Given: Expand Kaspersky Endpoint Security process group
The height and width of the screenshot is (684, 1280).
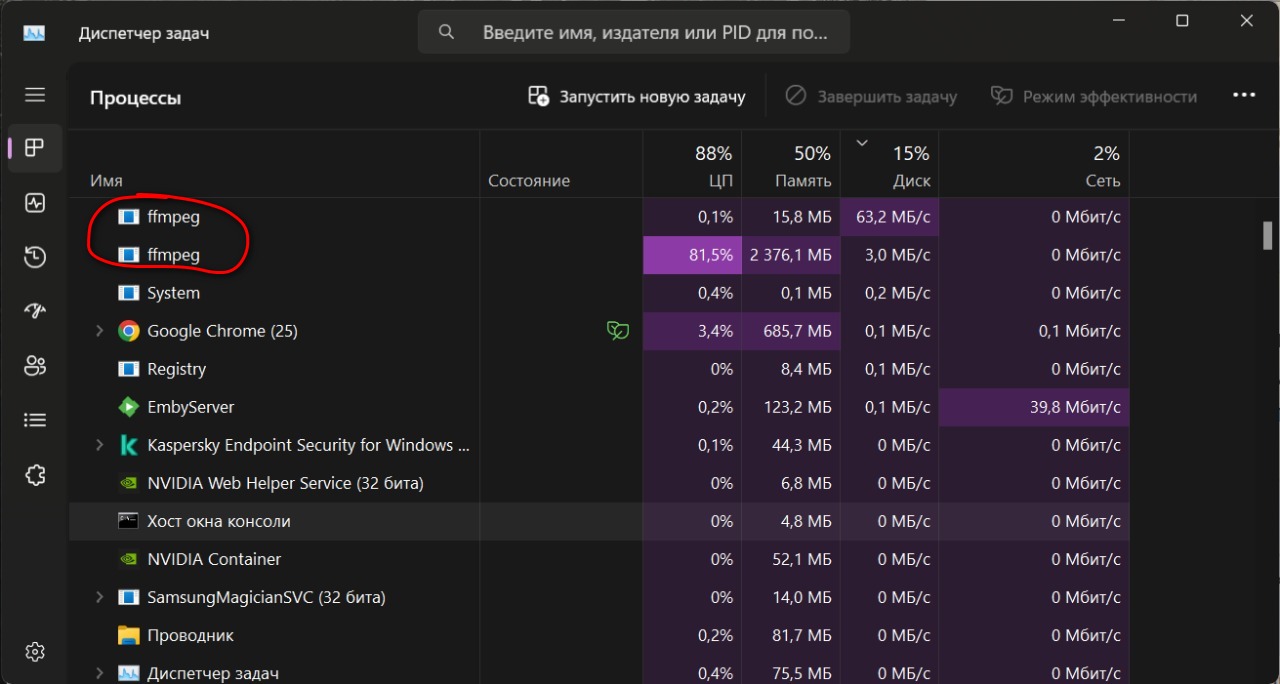Looking at the screenshot, I should (x=99, y=445).
